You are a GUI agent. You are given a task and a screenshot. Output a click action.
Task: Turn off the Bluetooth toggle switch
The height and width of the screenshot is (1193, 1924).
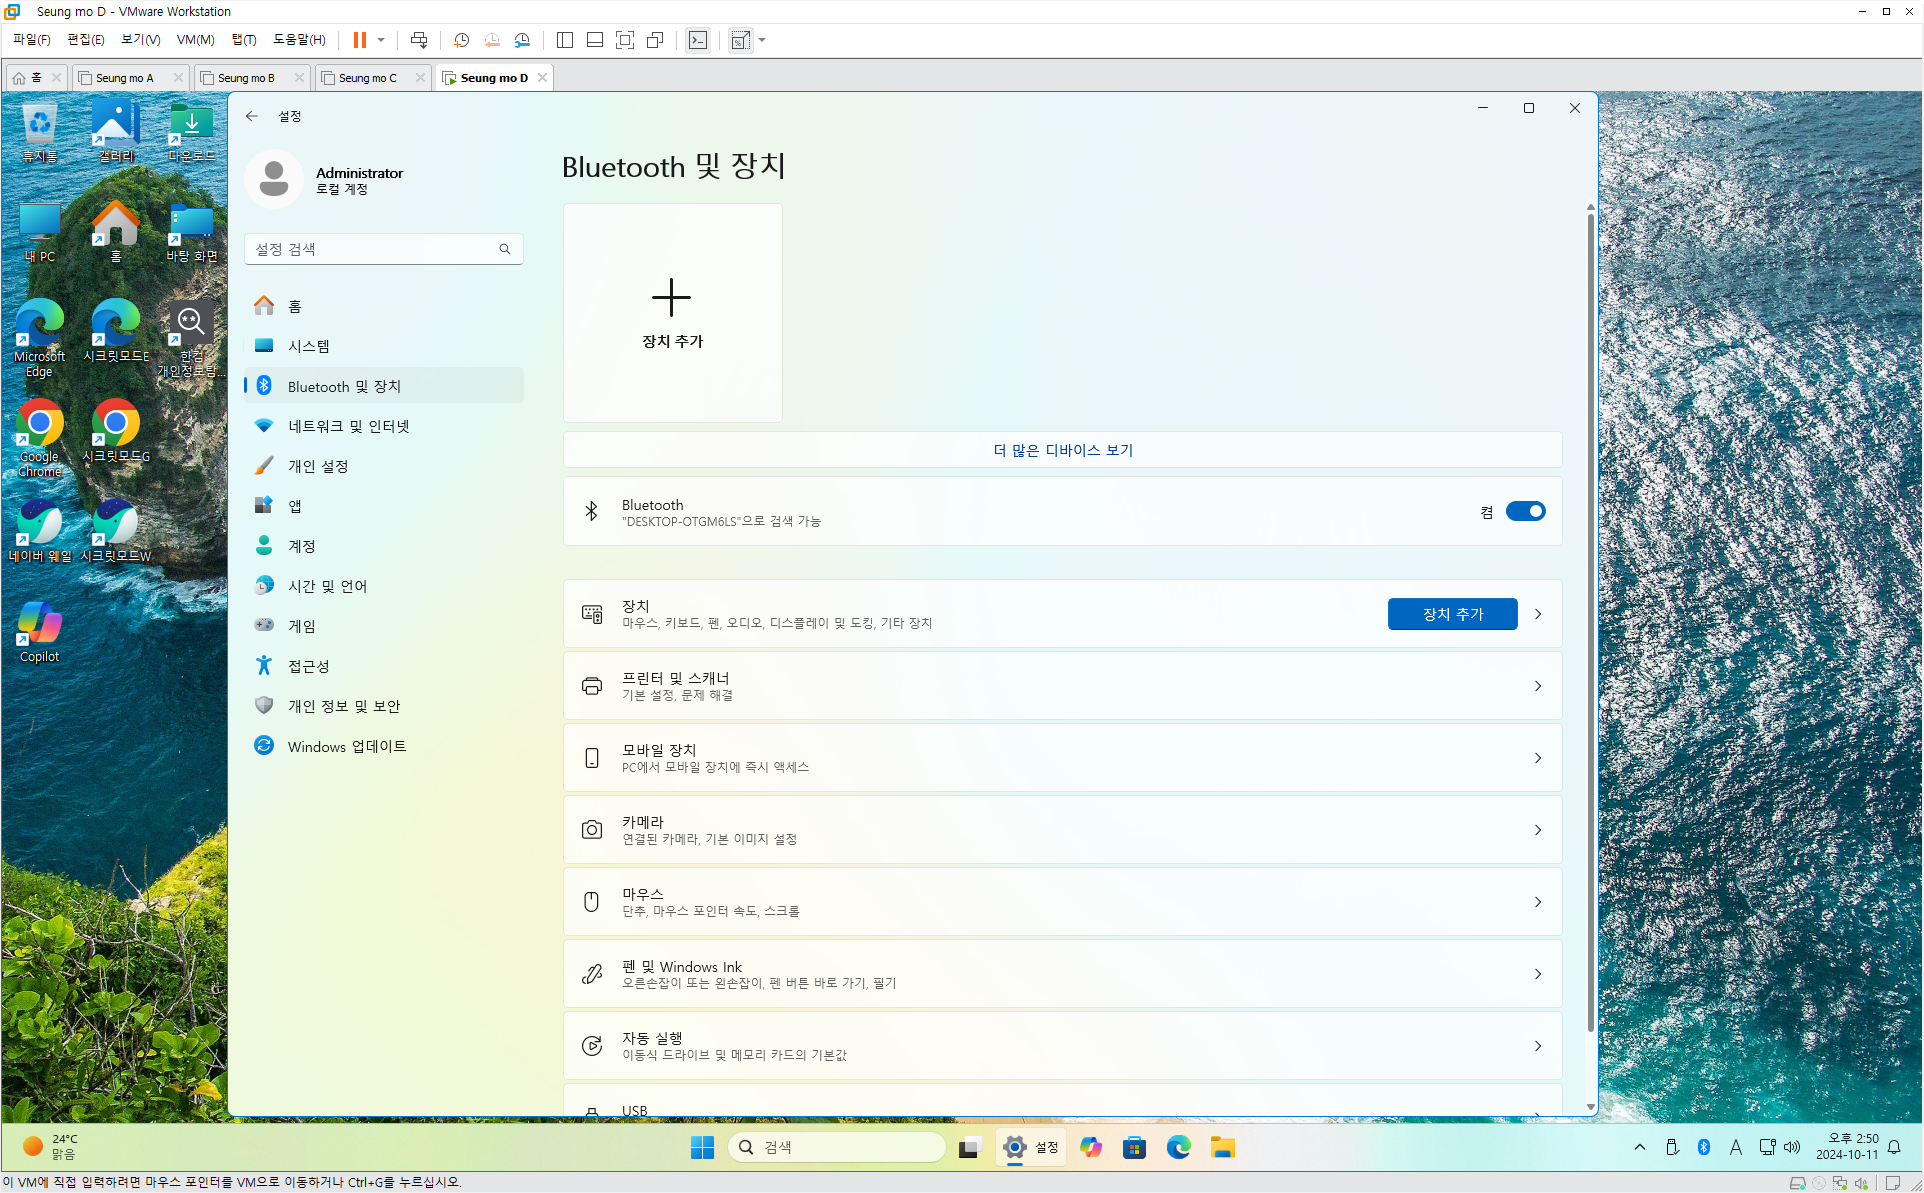(1525, 511)
